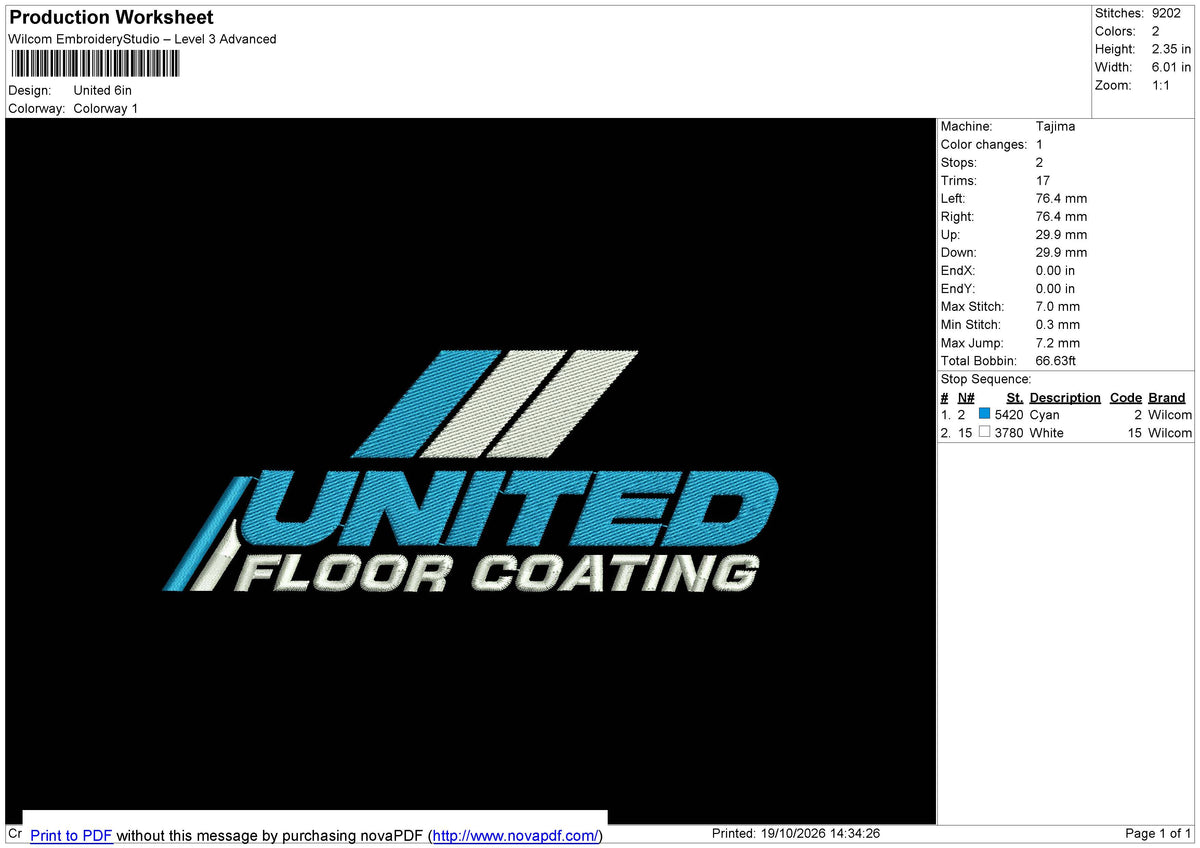Select the Height value 2.35 in
Screen dimensions: 1200x848
(1171, 49)
